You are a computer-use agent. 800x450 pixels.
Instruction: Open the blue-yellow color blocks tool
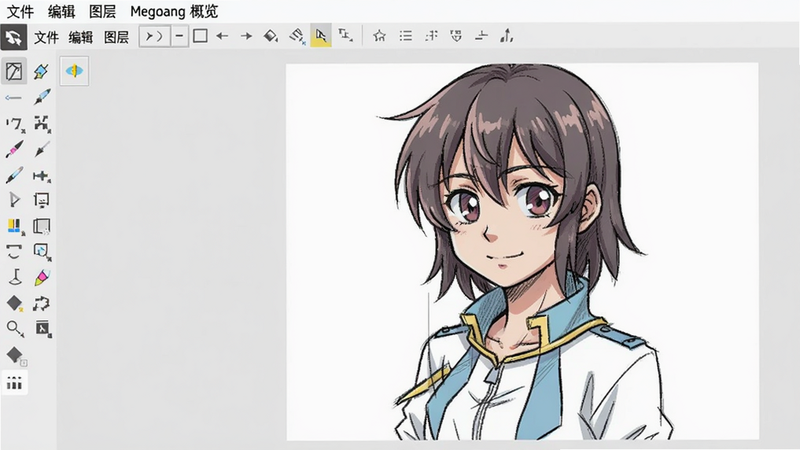tap(16, 227)
